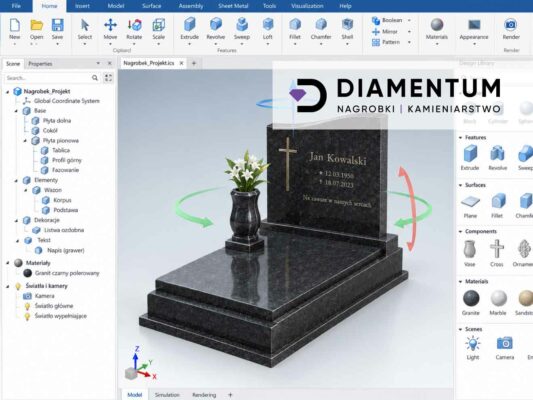The image size is (533, 400).
Task: Collapse Components section in library
Action: [x=460, y=231]
